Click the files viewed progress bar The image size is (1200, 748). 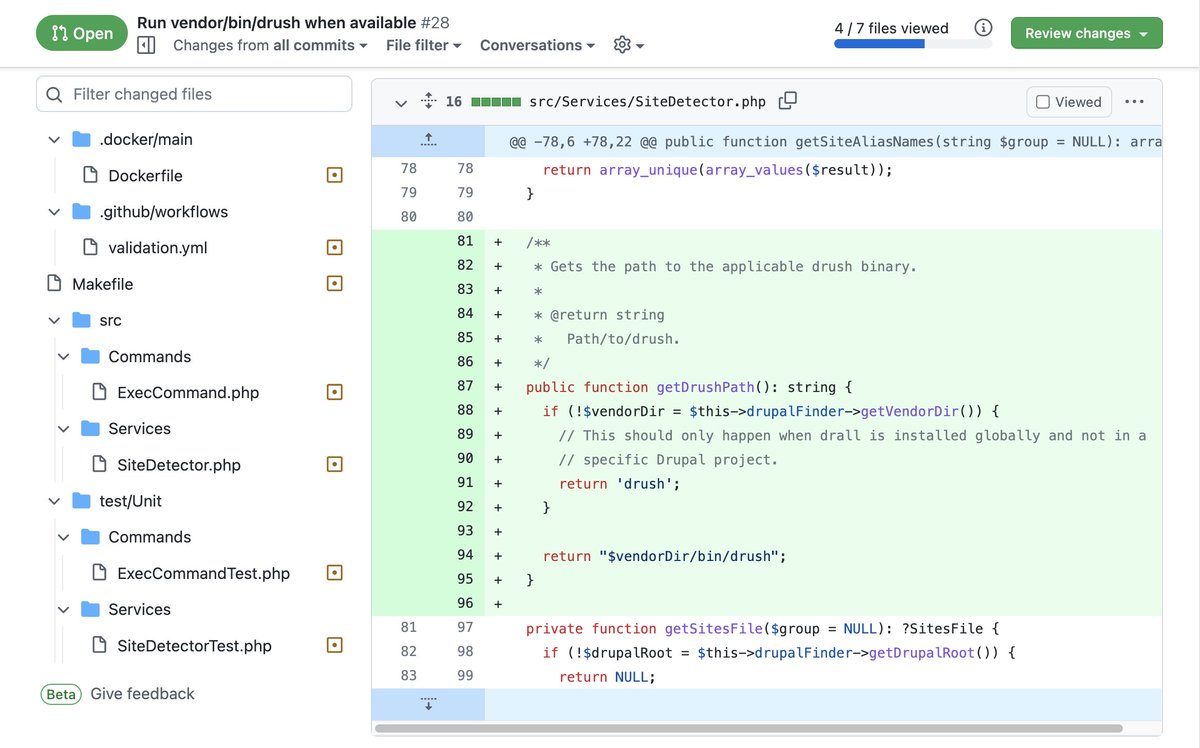click(x=913, y=44)
